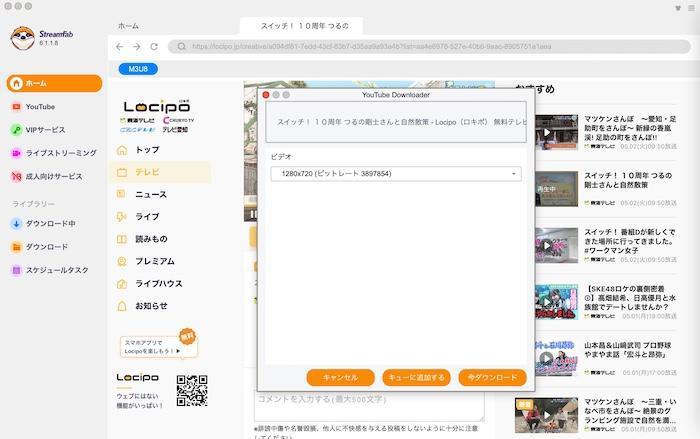Click the M3U8 badge button
Viewport: 700px width, 439px height.
coord(138,69)
